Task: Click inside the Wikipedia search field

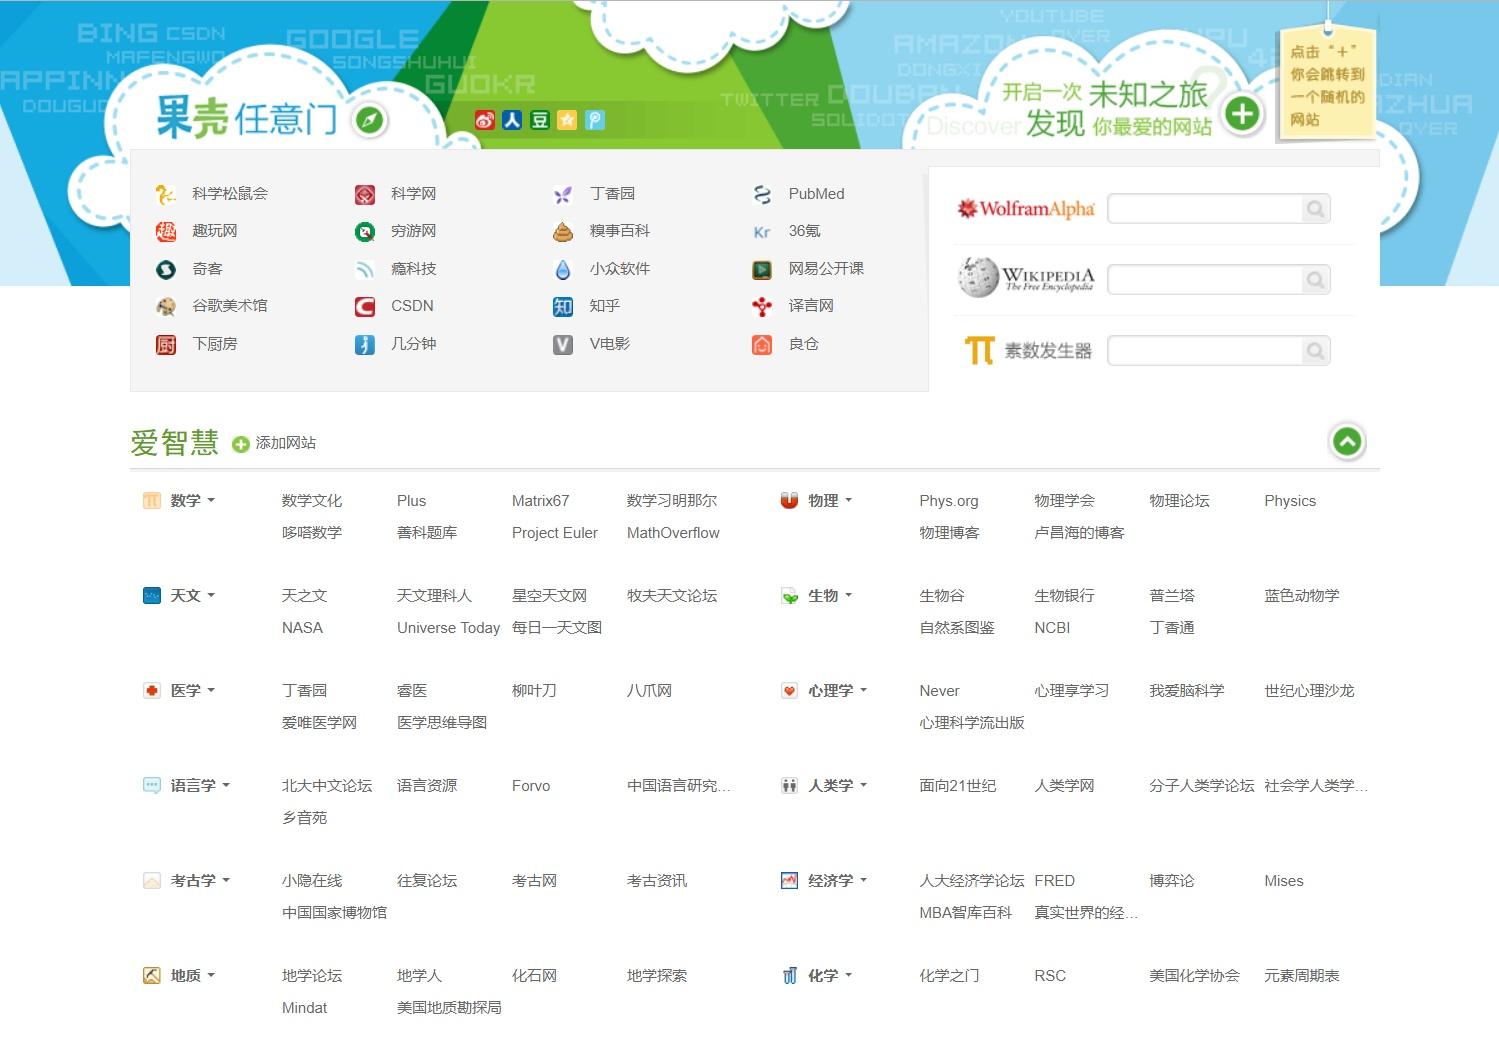Action: [1210, 279]
